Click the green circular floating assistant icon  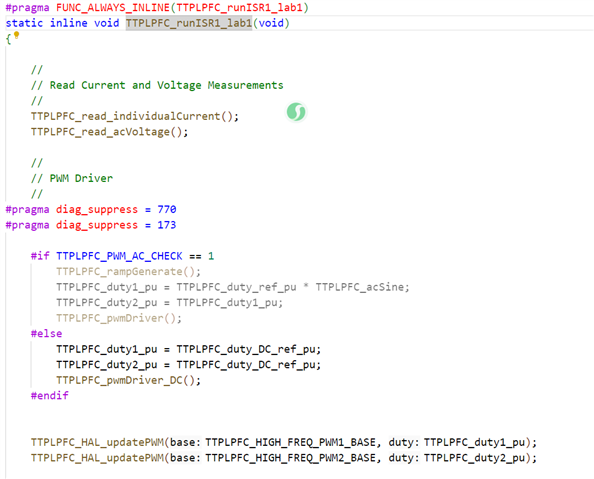pos(296,112)
